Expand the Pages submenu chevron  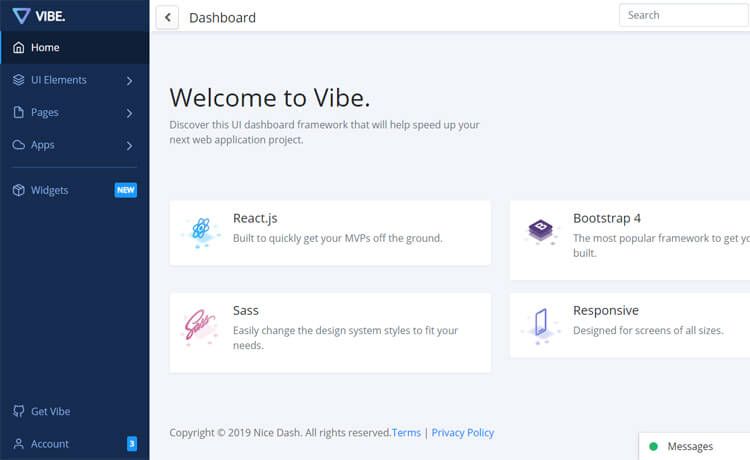tap(129, 113)
